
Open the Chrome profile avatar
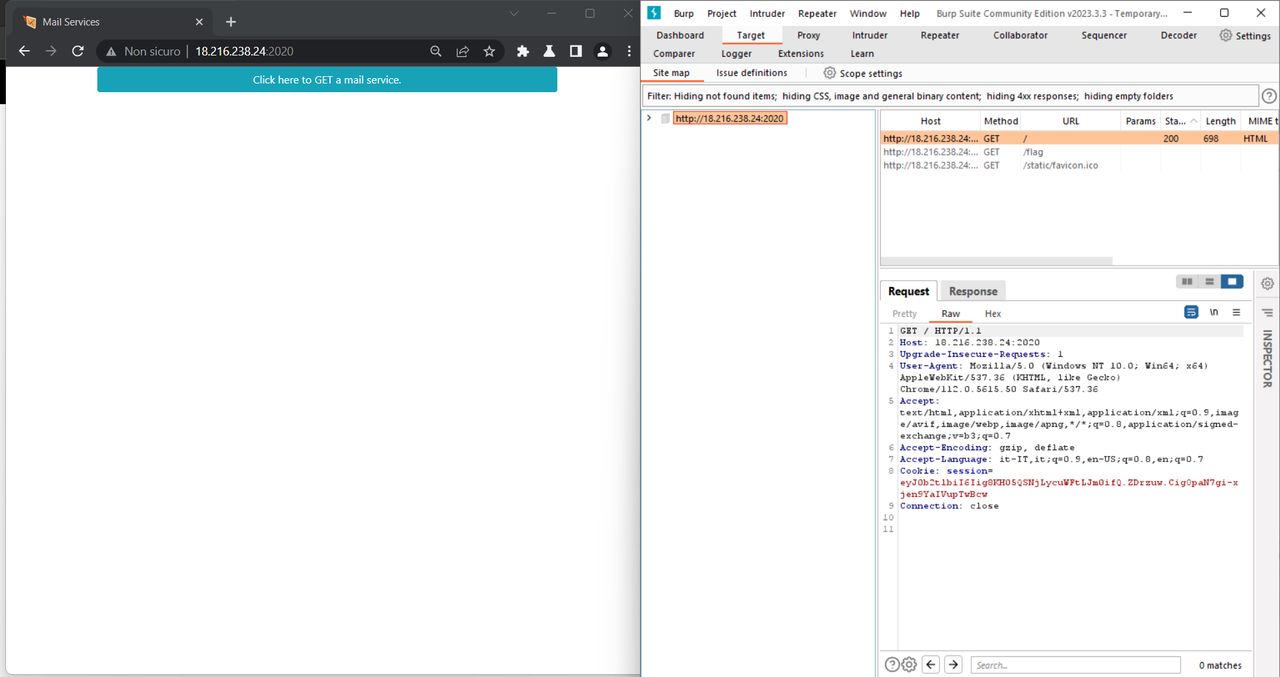click(x=602, y=51)
